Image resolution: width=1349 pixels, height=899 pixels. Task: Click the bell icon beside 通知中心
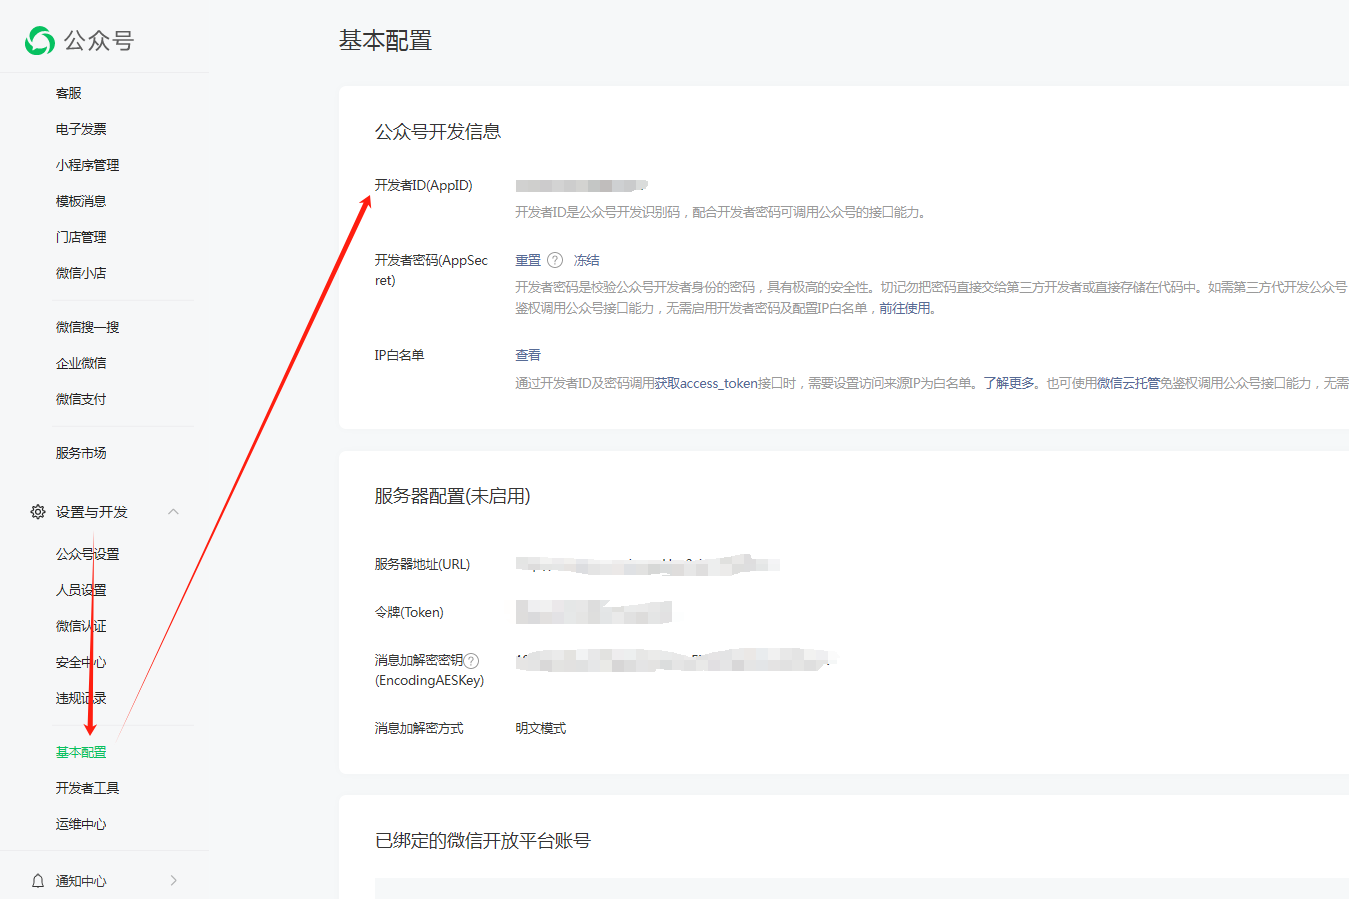click(38, 881)
